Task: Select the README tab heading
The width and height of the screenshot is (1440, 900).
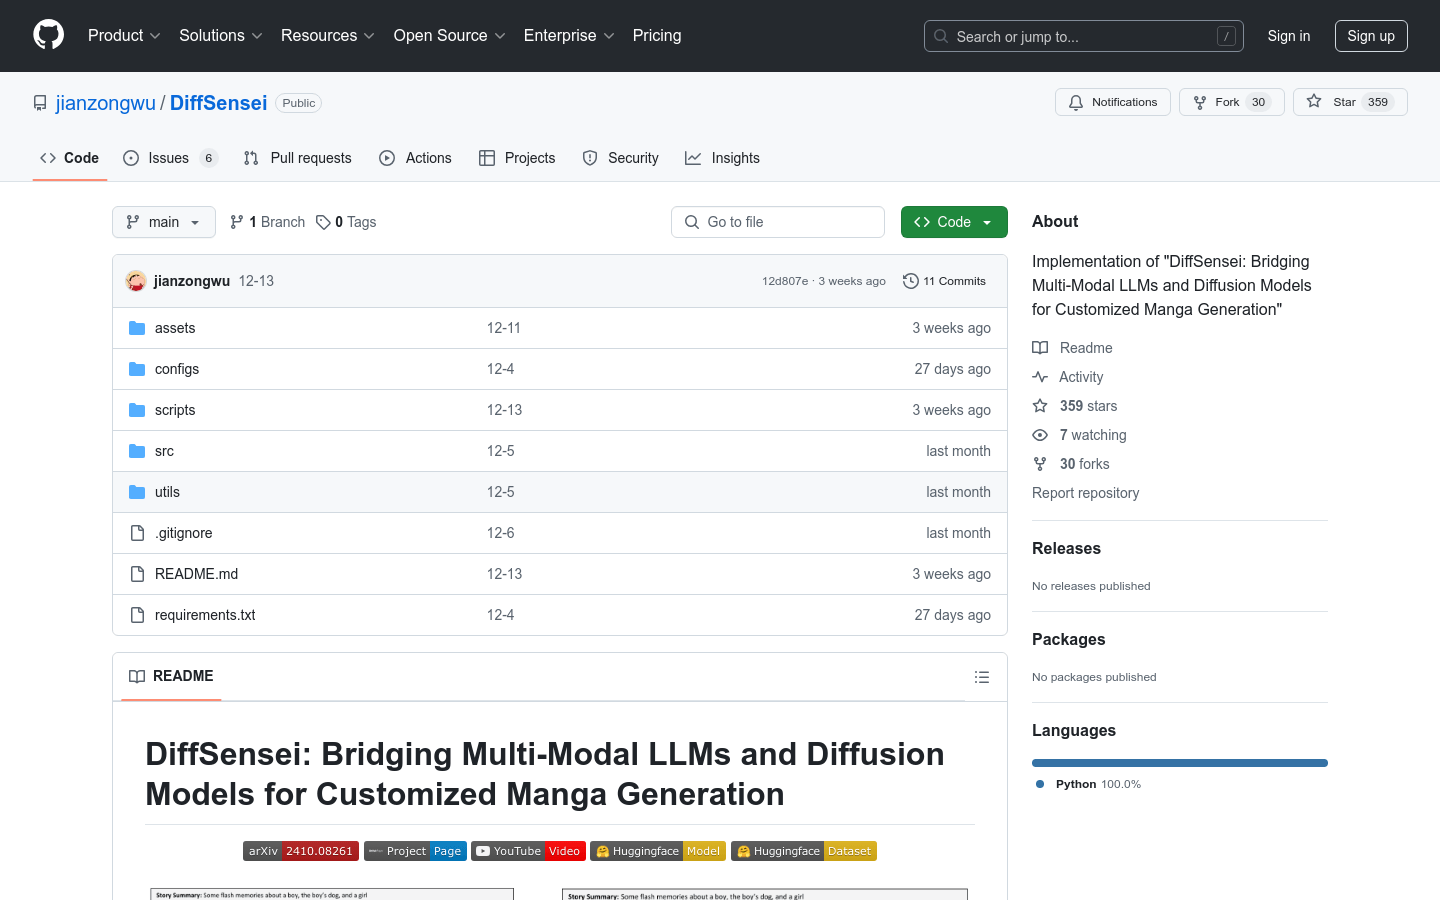Action: tap(171, 676)
